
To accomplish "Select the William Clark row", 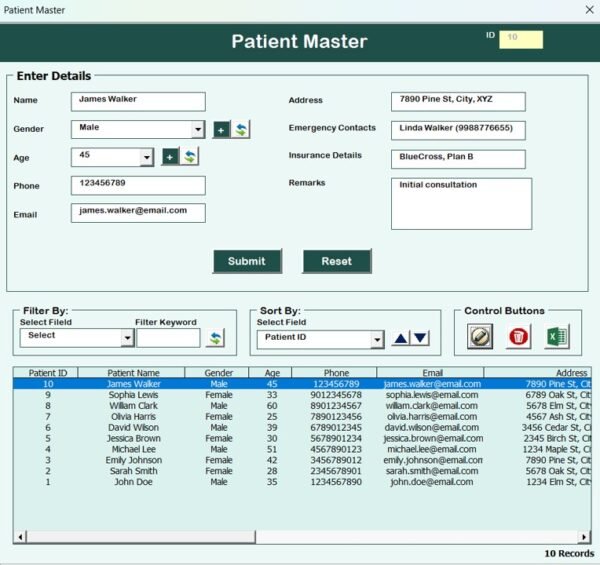I will [302, 405].
